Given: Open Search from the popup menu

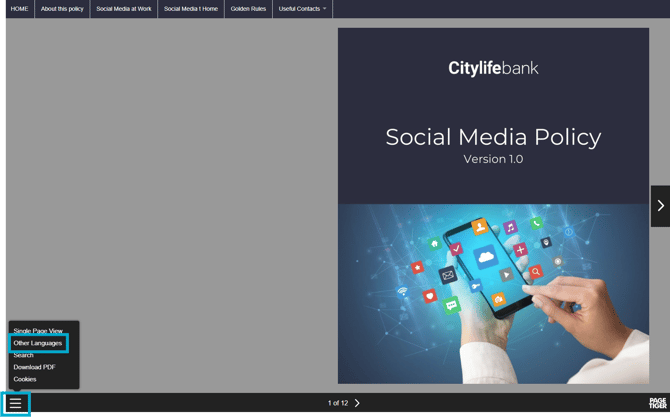Looking at the screenshot, I should [24, 355].
